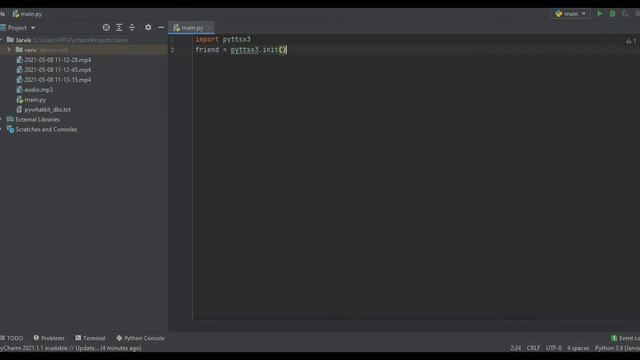640x360 pixels.
Task: Open the main run configuration dropdown
Action: [571, 13]
